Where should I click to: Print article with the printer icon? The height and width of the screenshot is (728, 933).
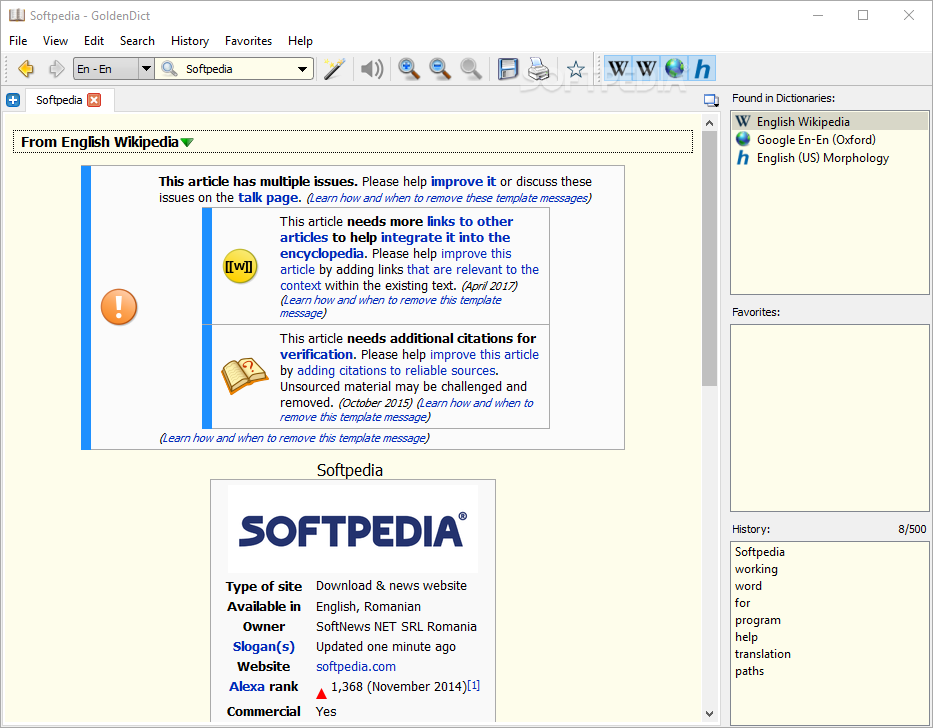click(538, 69)
